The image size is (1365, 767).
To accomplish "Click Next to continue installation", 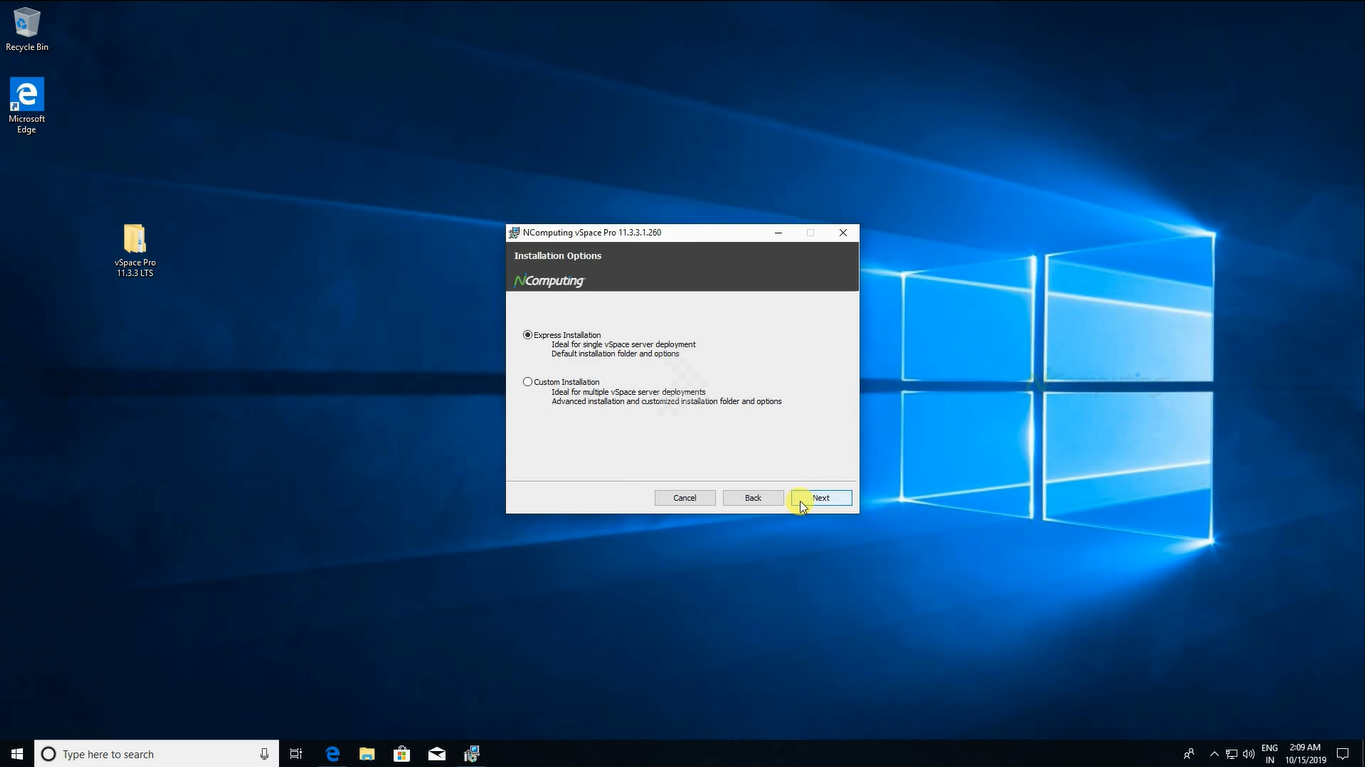I will (x=821, y=498).
